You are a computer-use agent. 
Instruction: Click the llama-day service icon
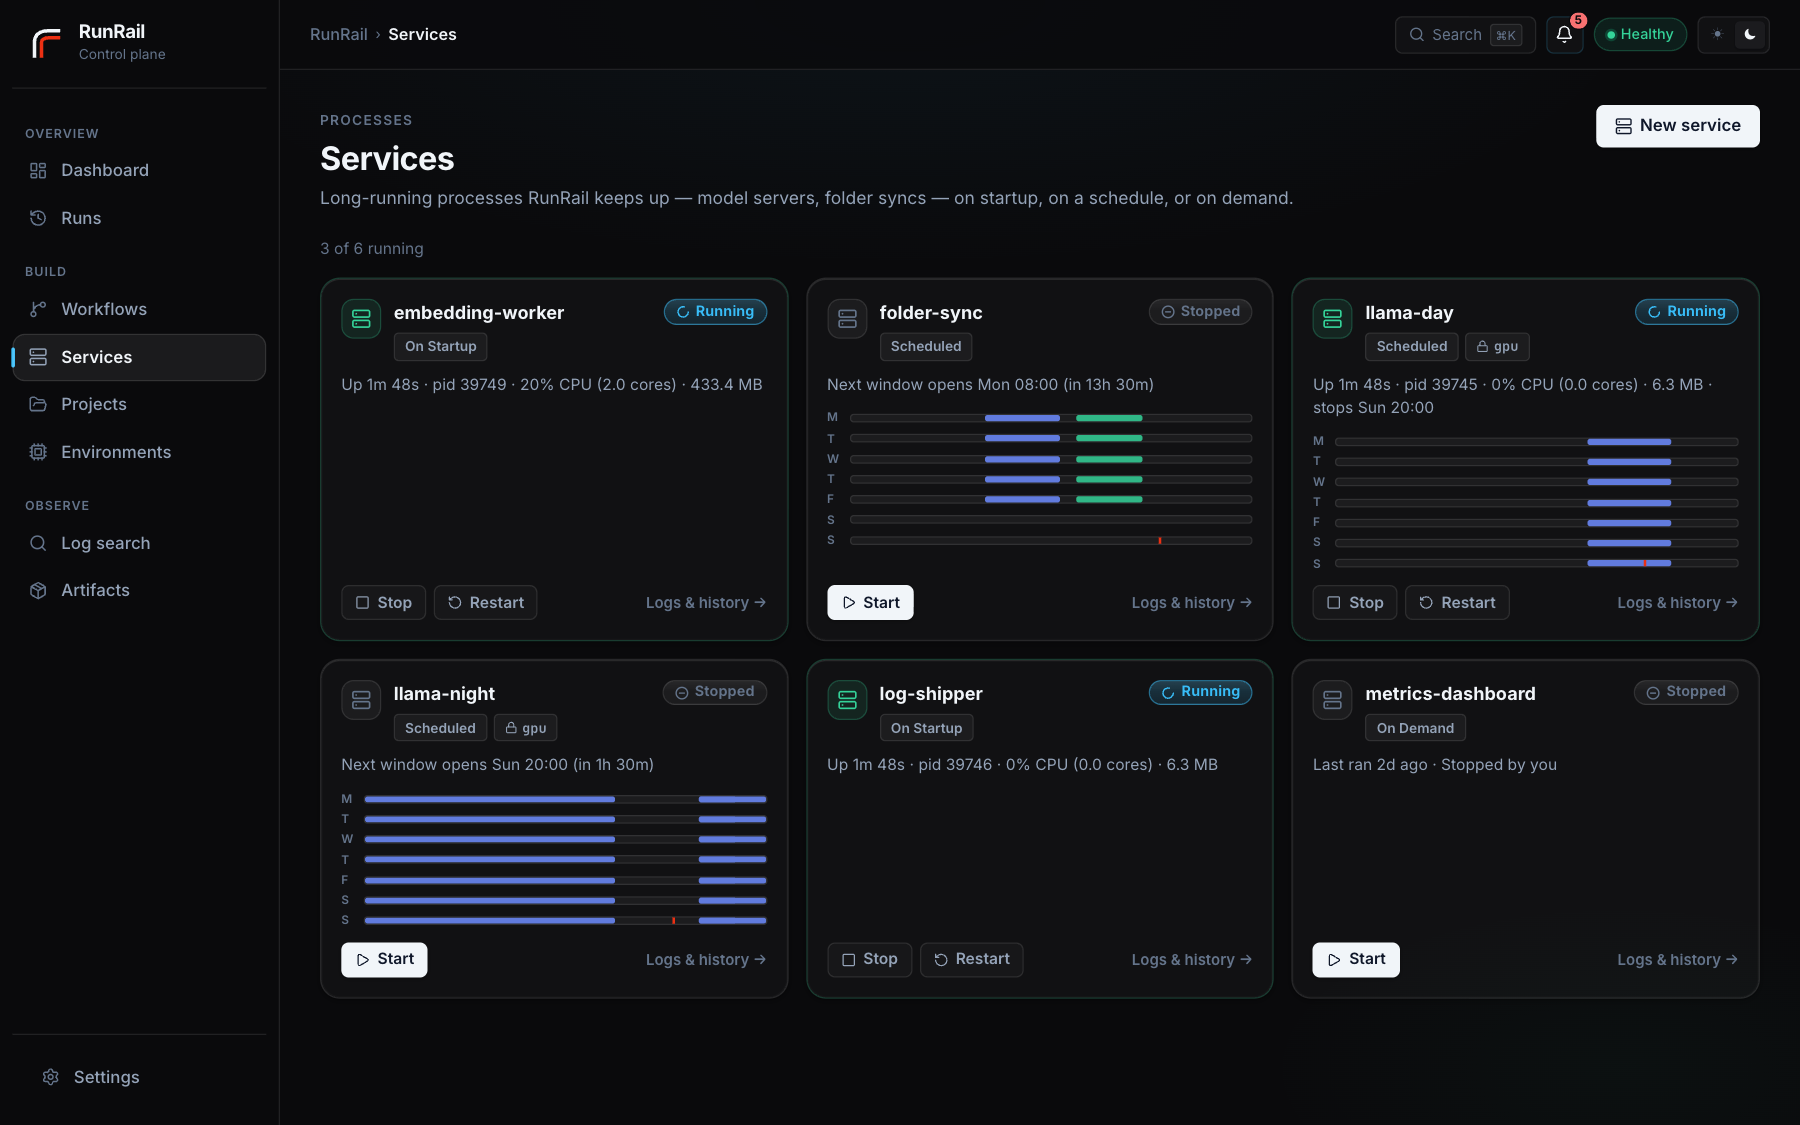point(1332,319)
